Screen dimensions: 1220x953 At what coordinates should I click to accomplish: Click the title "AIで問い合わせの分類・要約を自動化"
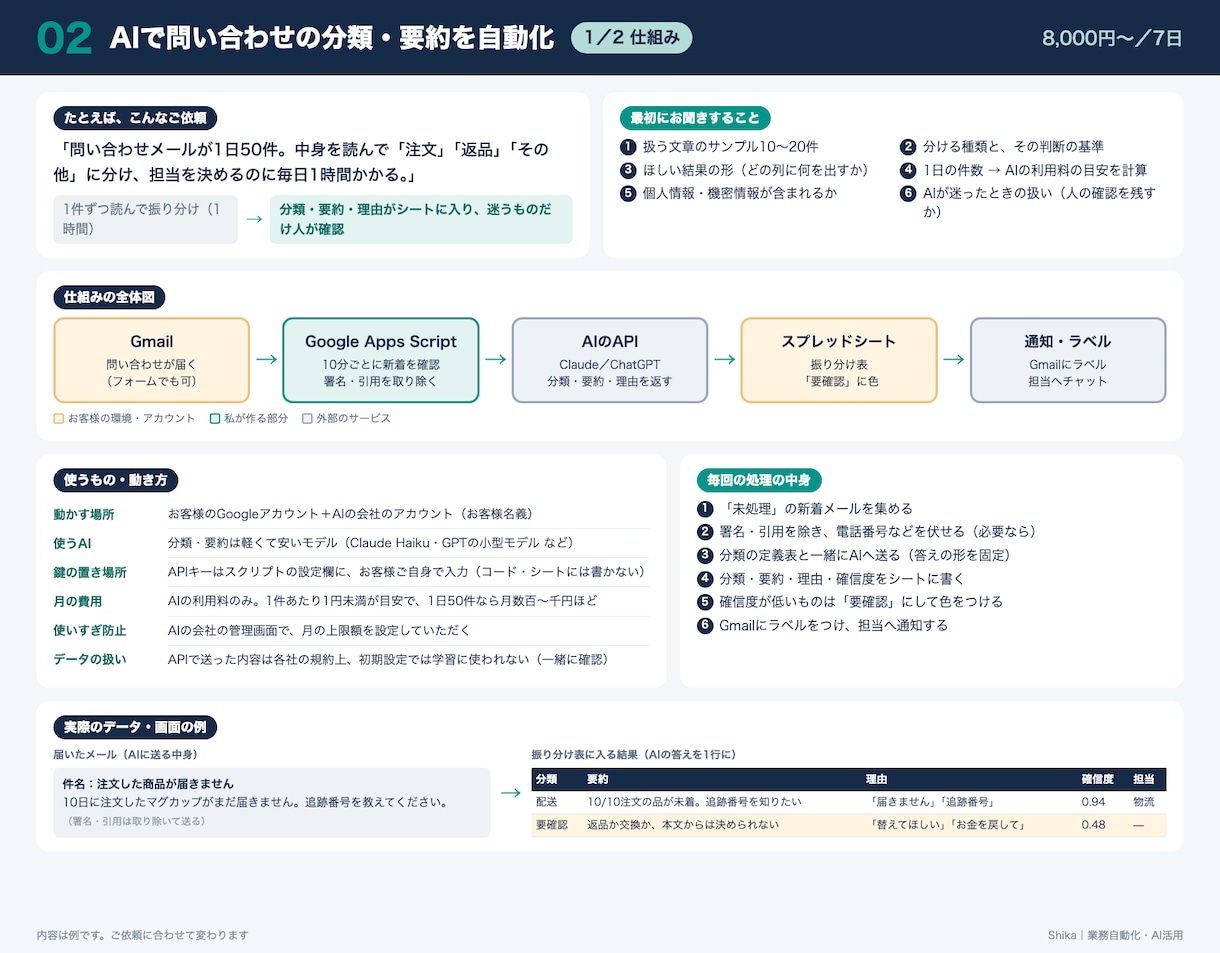(332, 38)
